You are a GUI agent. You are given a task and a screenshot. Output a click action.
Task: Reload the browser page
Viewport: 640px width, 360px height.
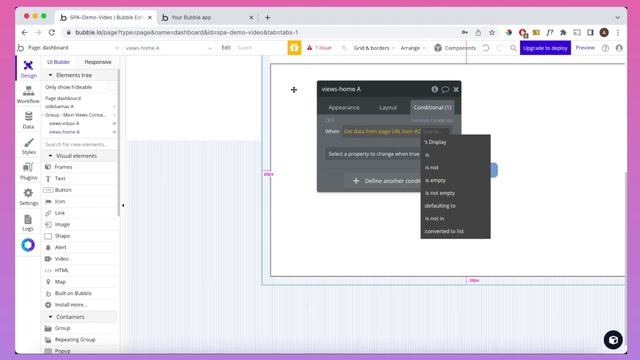pos(52,32)
